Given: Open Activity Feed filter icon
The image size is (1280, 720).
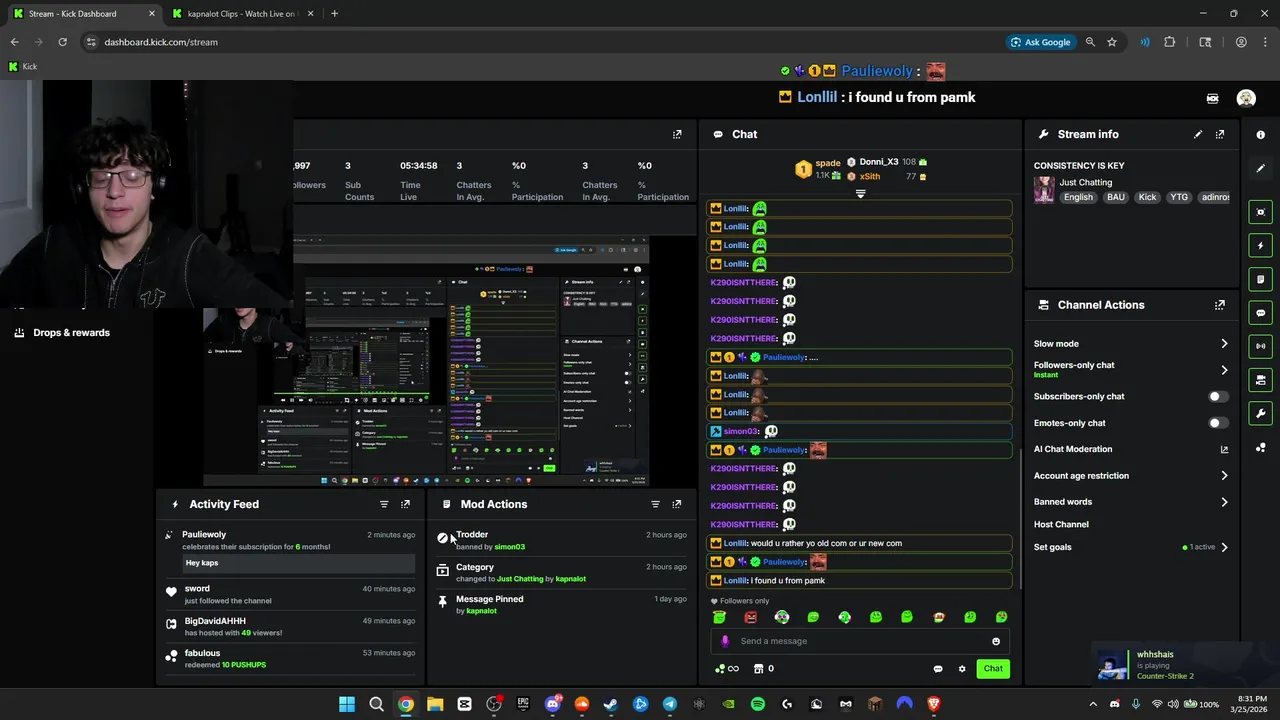Looking at the screenshot, I should click(x=384, y=504).
